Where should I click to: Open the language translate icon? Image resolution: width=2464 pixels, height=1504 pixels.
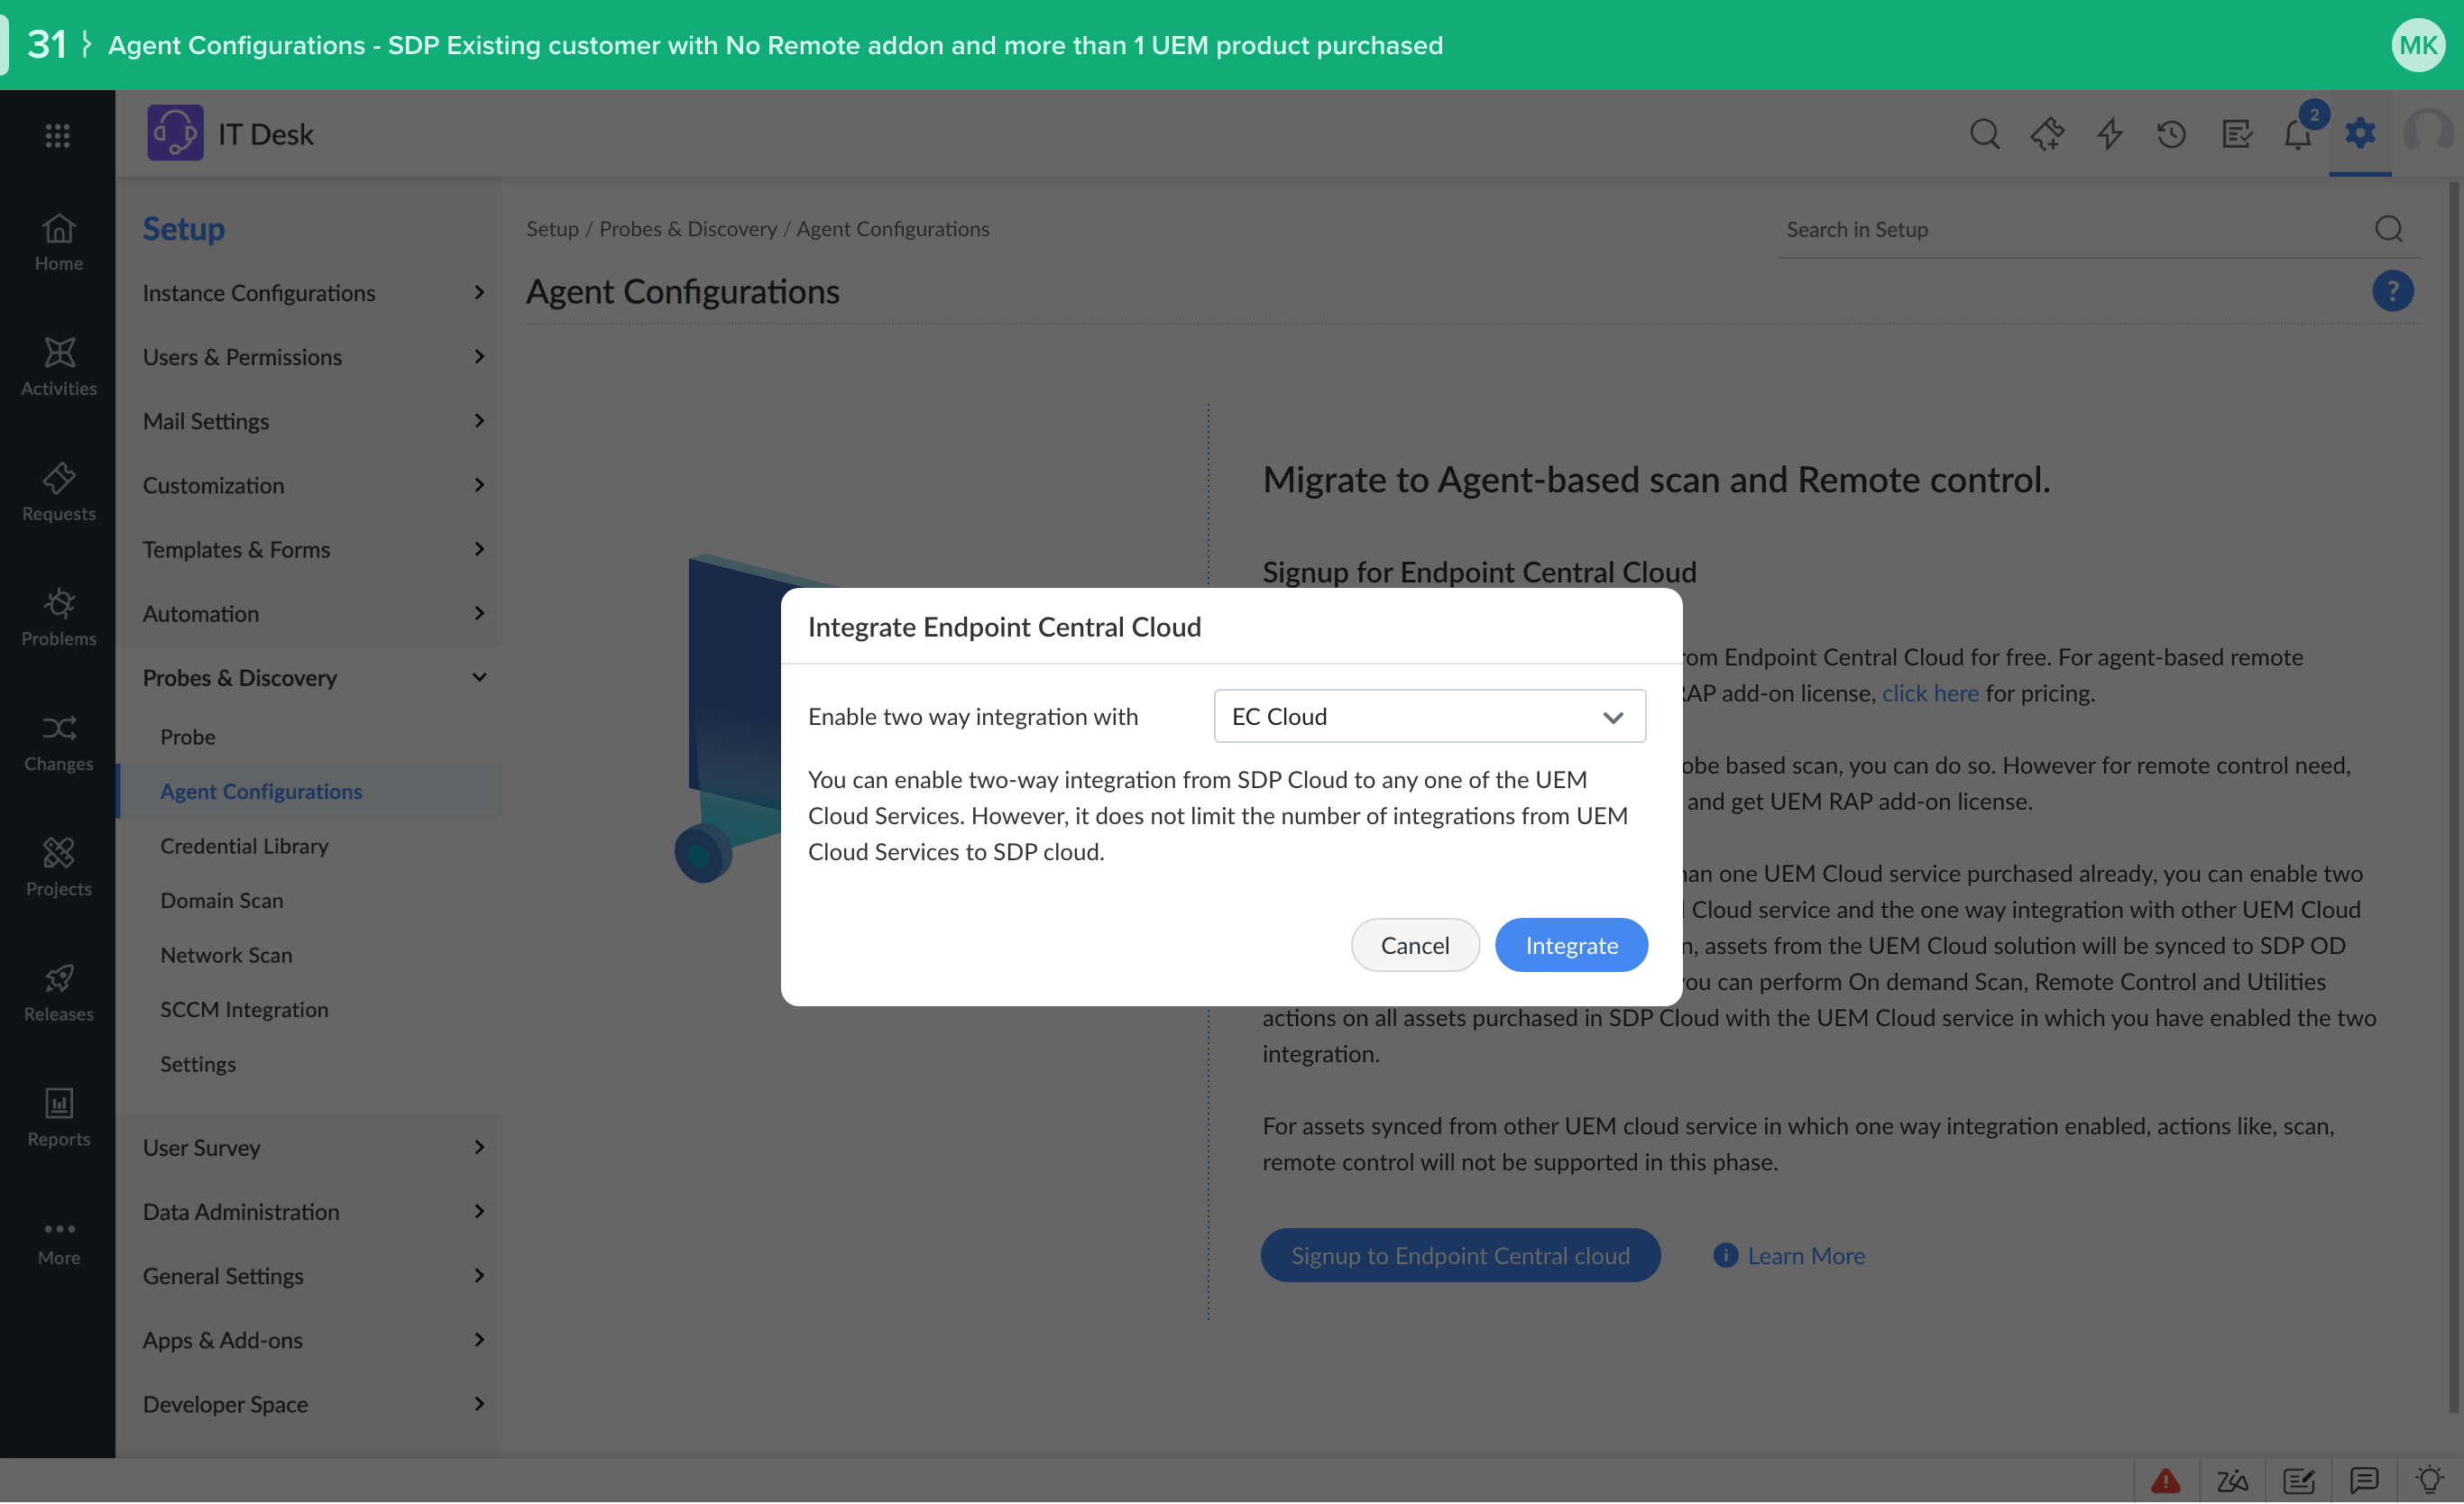[2231, 1480]
